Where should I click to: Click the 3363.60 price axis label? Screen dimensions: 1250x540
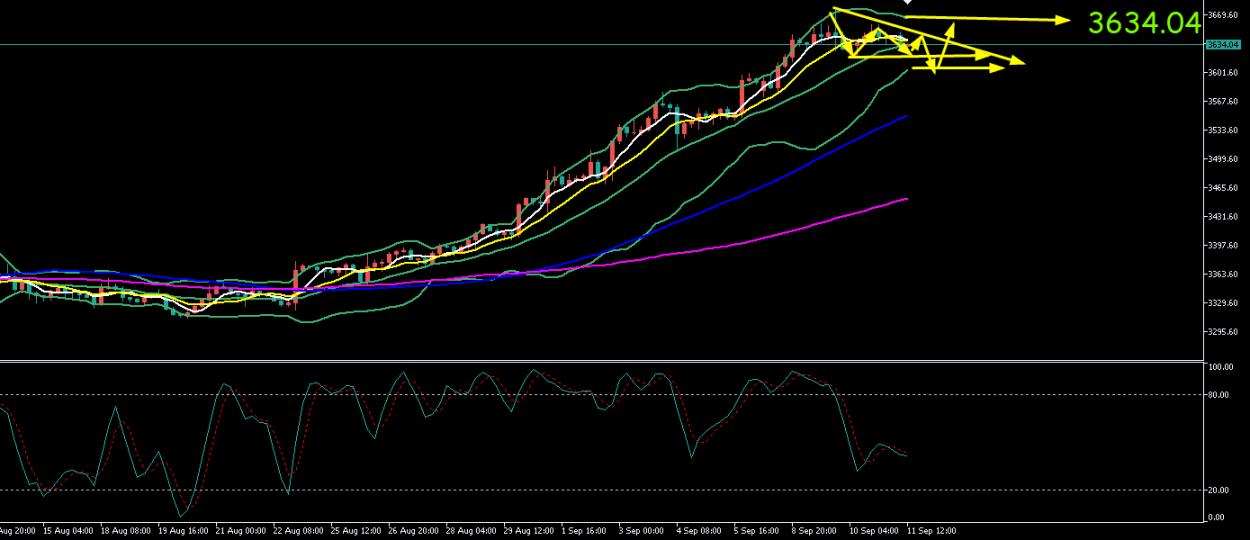(x=1223, y=275)
